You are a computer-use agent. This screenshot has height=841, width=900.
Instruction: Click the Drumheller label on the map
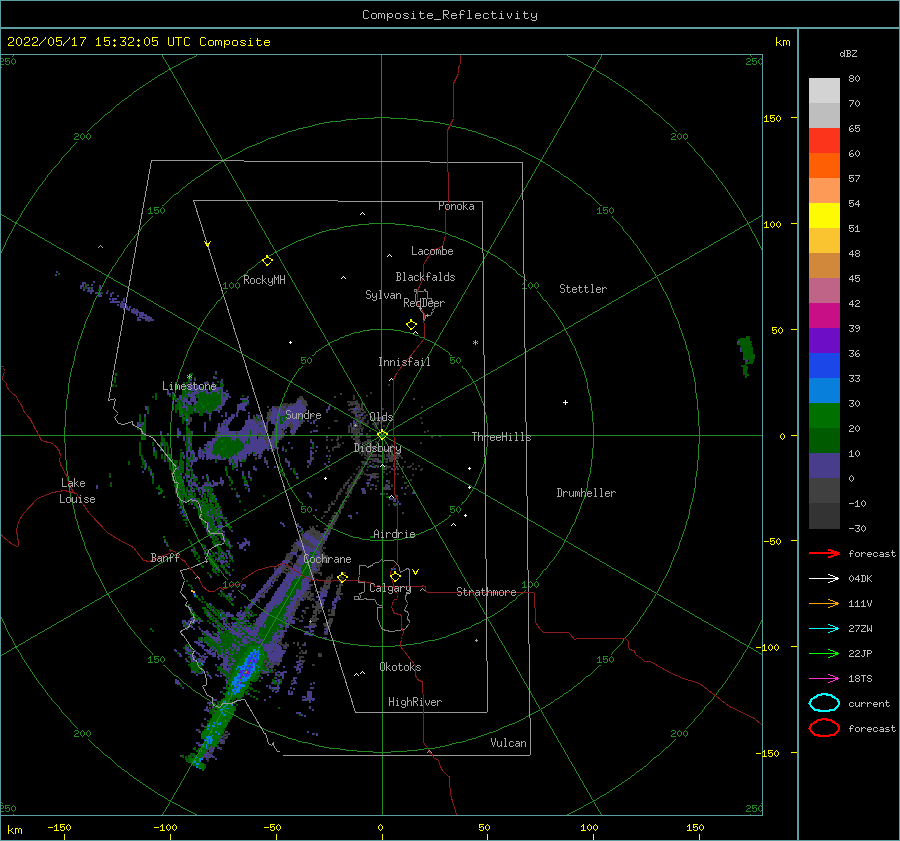[x=586, y=493]
